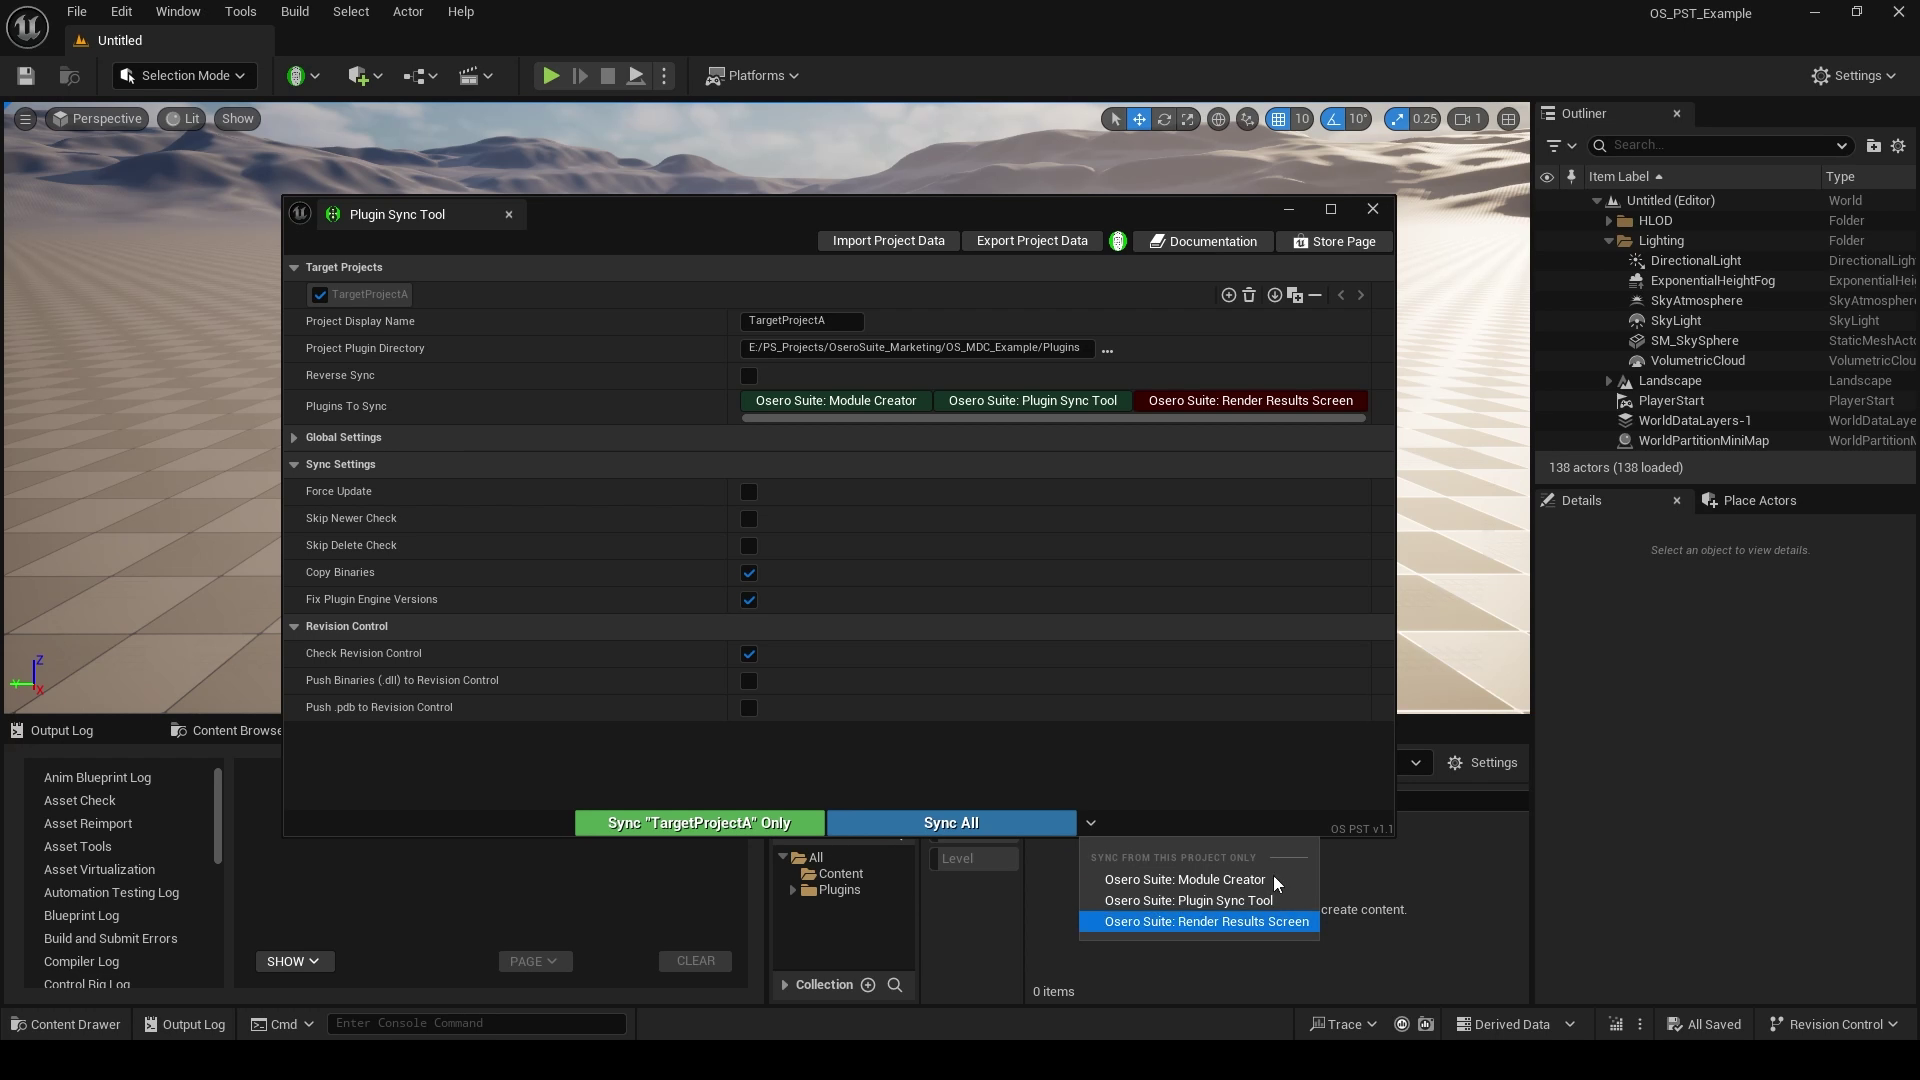
Task: Click the viewport layout maximize icon
Action: [1508, 119]
